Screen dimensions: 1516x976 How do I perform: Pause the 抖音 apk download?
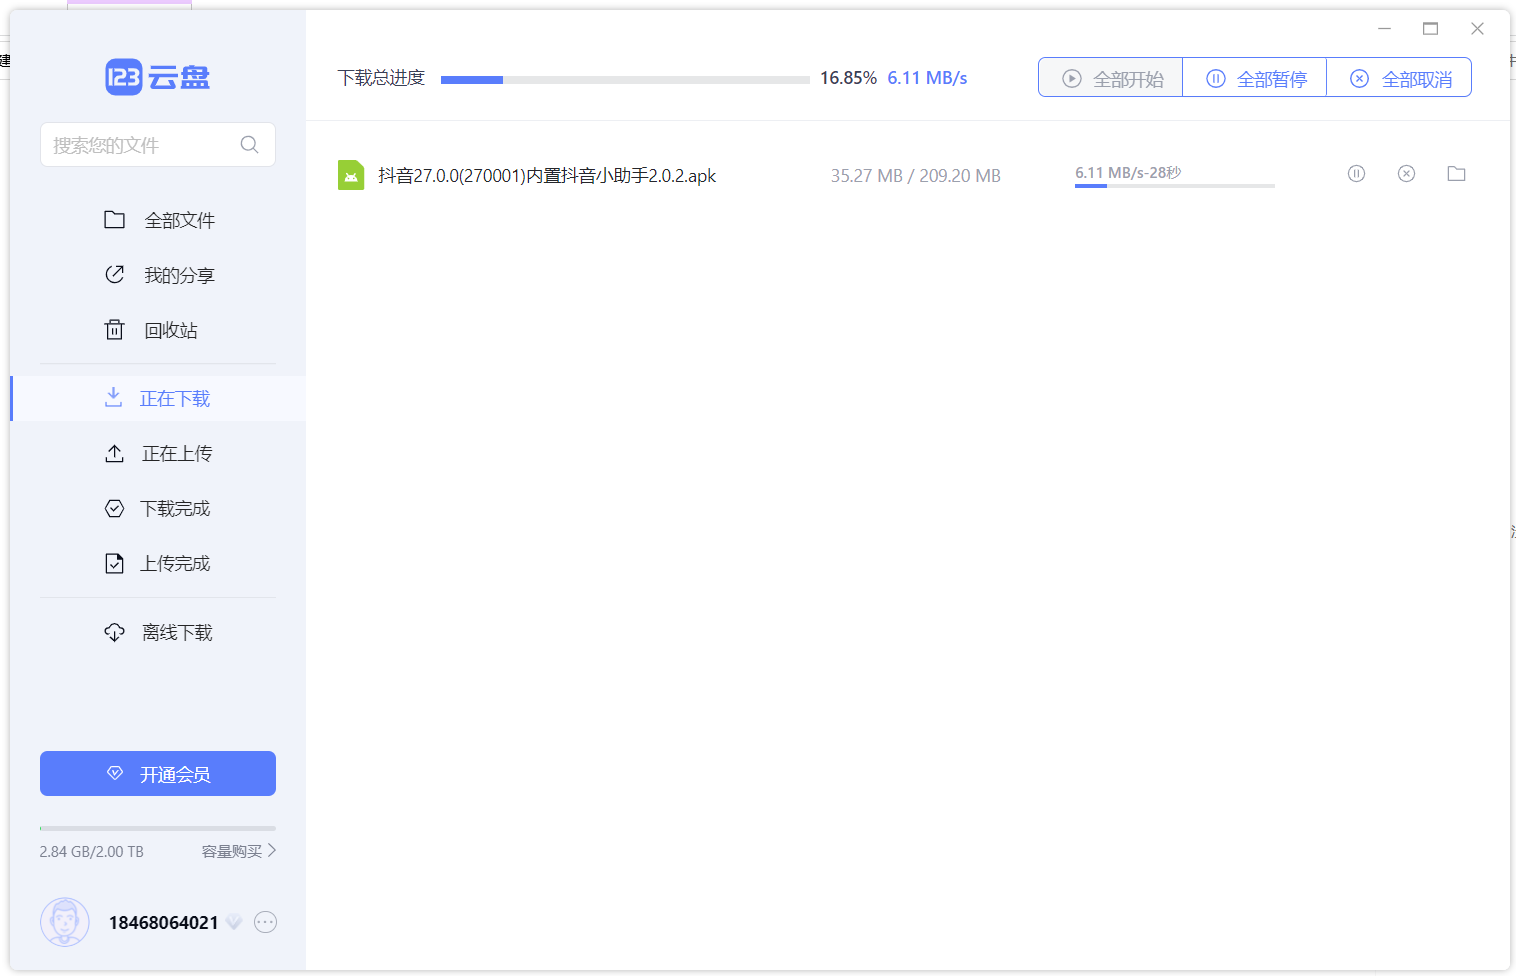coord(1356,174)
